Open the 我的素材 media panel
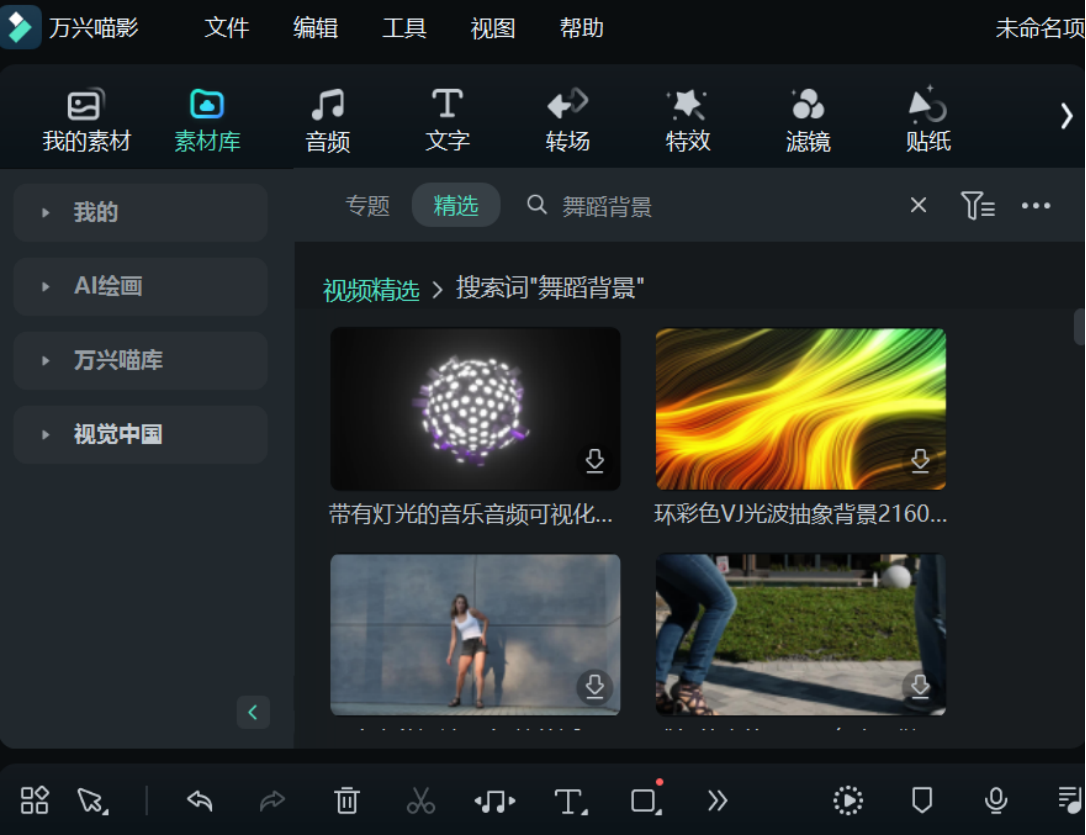1086x835 pixels. click(x=87, y=121)
